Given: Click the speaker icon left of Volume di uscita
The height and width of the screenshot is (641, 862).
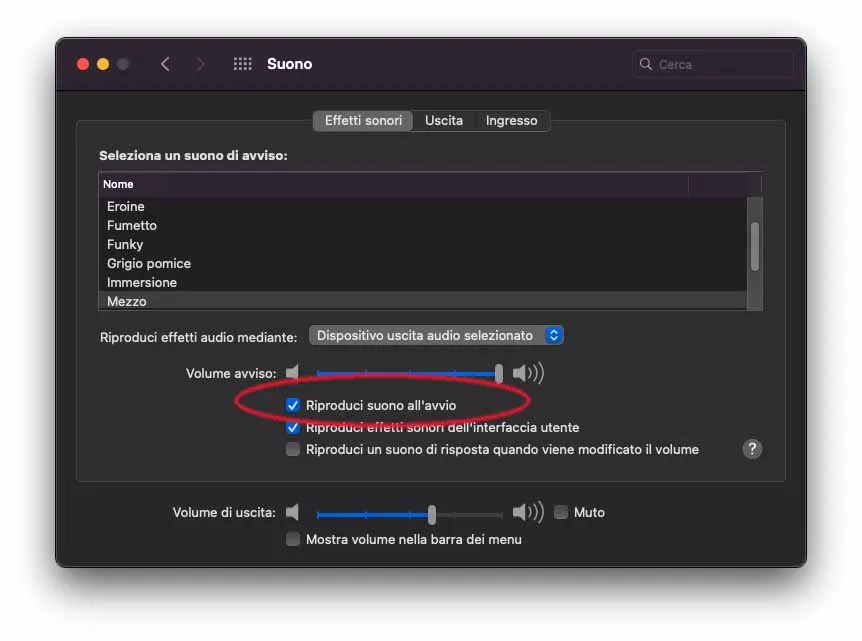Looking at the screenshot, I should (x=293, y=512).
